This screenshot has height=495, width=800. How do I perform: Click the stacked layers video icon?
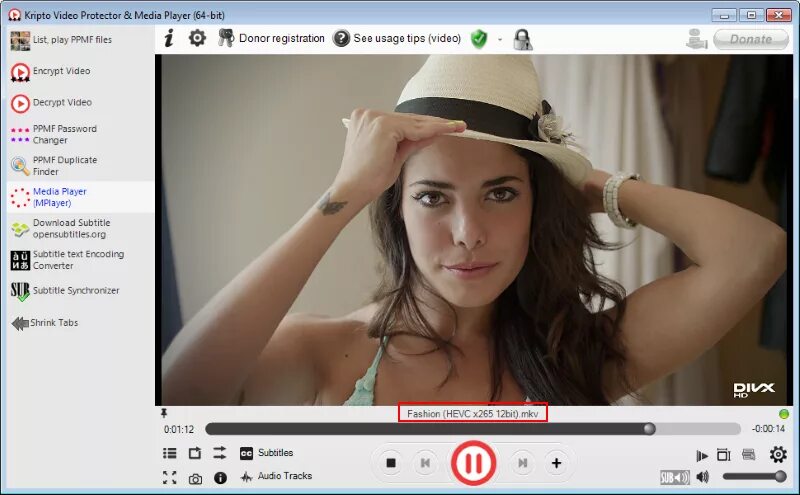click(x=748, y=454)
